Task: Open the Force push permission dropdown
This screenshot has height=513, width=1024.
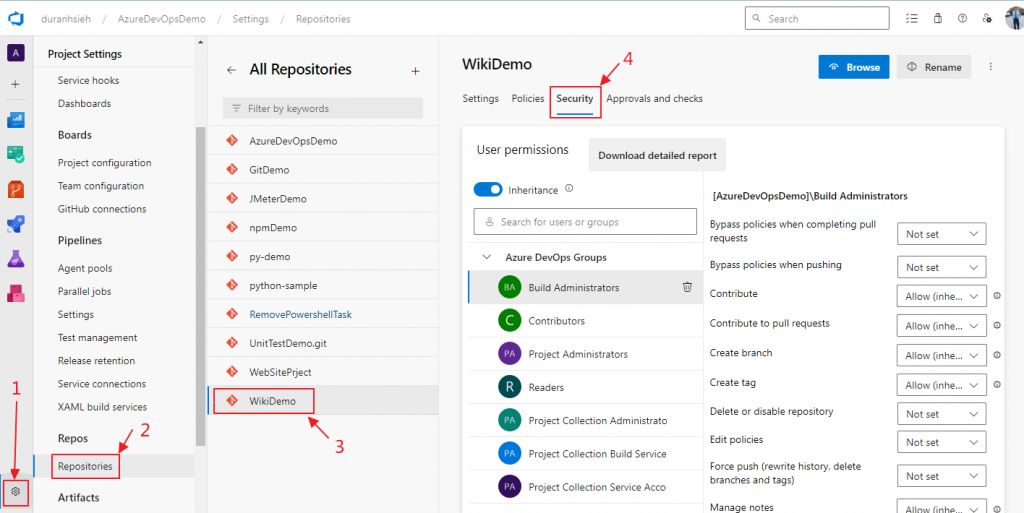Action: tap(942, 476)
